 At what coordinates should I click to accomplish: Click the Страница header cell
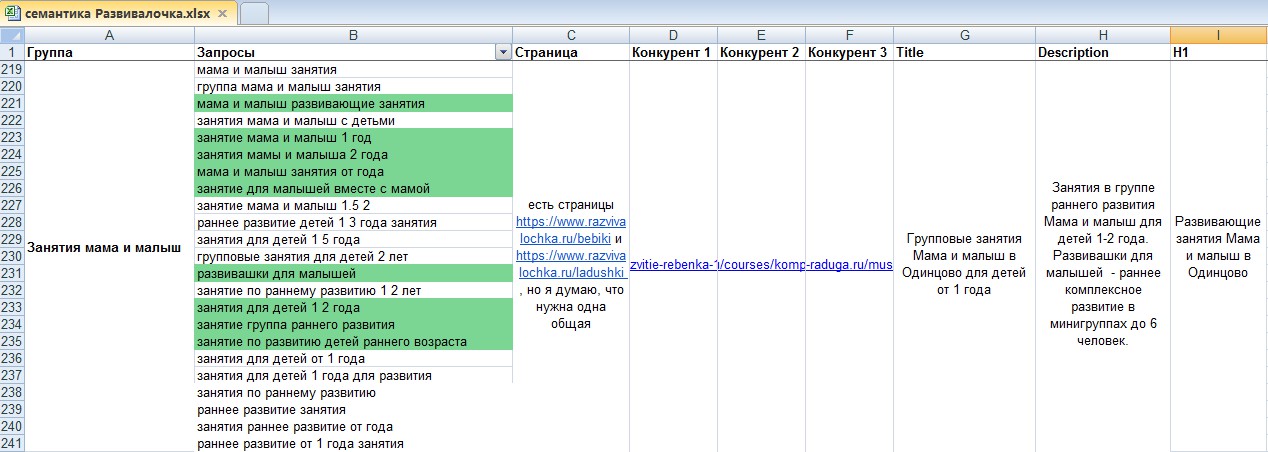(570, 52)
